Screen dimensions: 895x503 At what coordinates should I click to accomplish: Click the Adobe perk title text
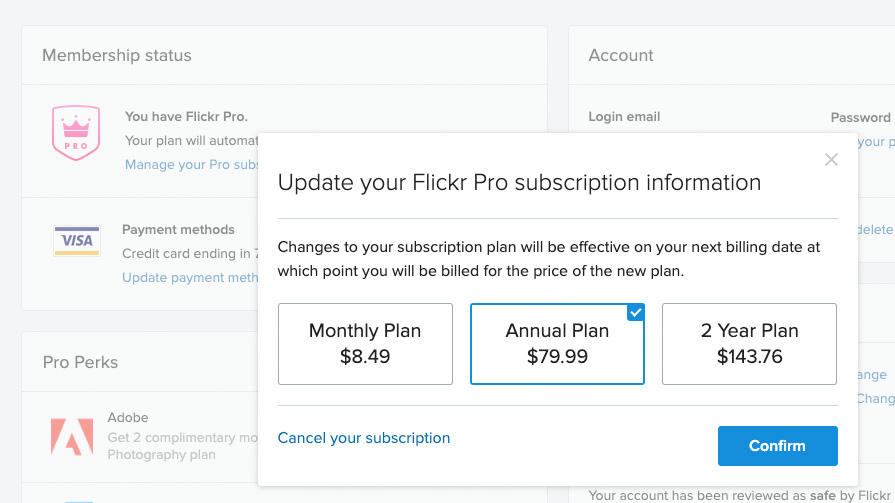pyautogui.click(x=128, y=417)
